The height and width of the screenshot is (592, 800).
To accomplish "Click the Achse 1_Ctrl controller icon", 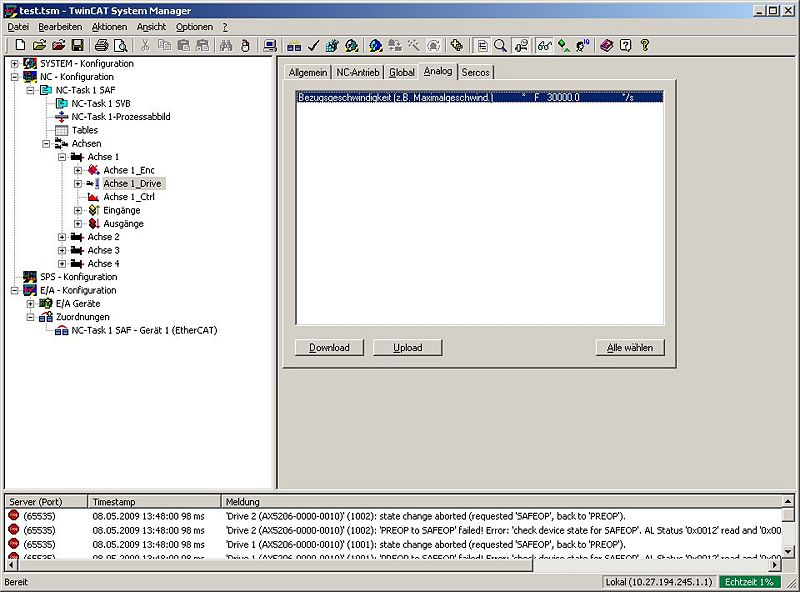I will [93, 197].
